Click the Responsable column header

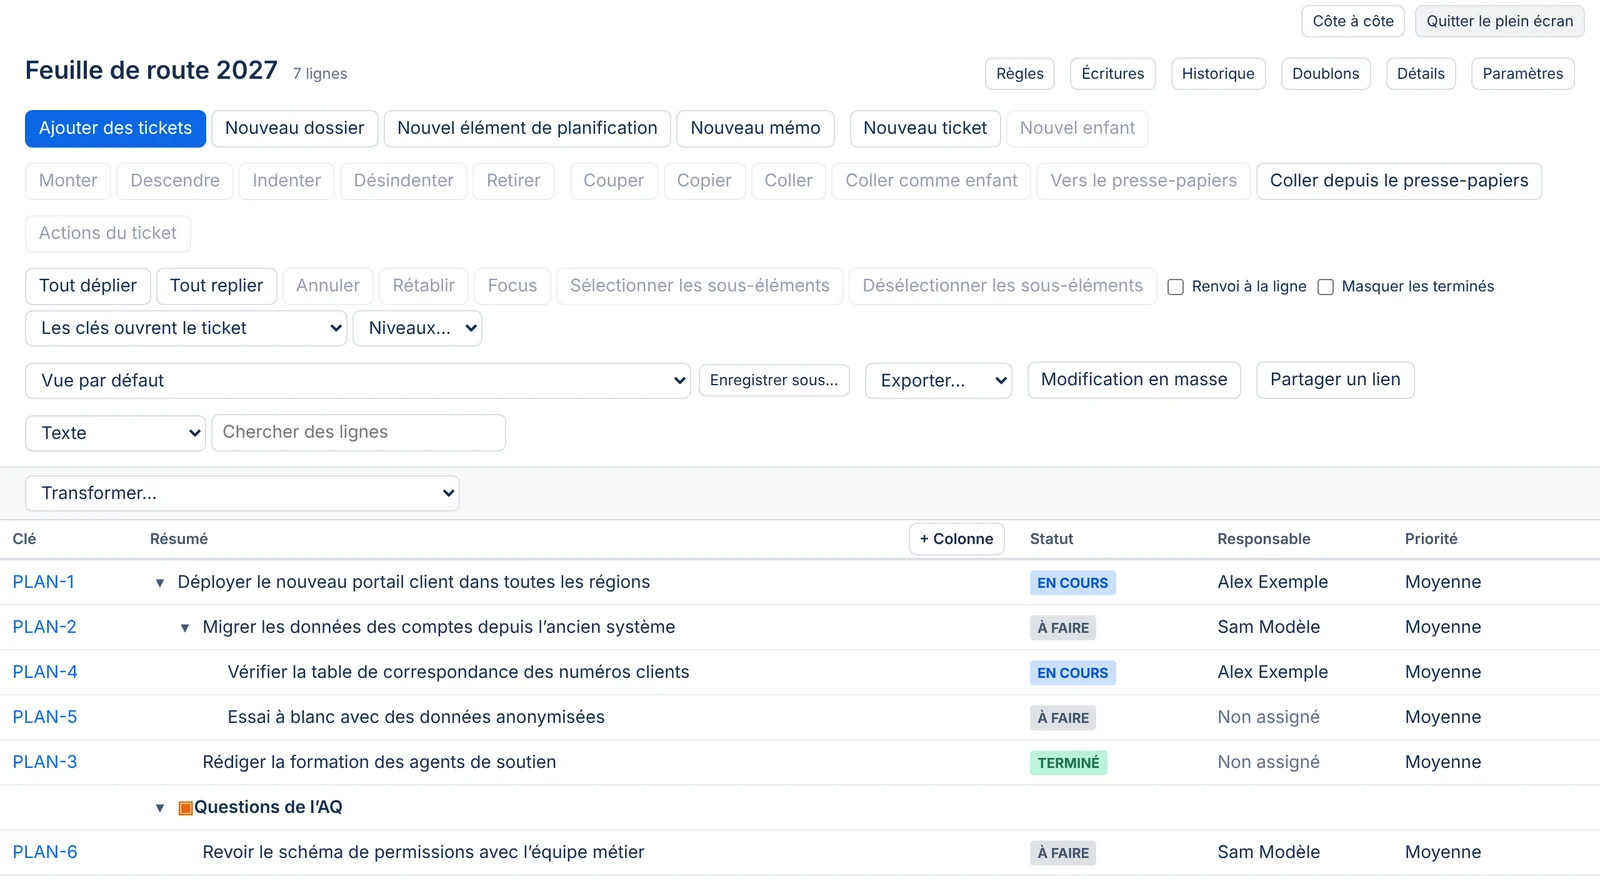point(1264,539)
